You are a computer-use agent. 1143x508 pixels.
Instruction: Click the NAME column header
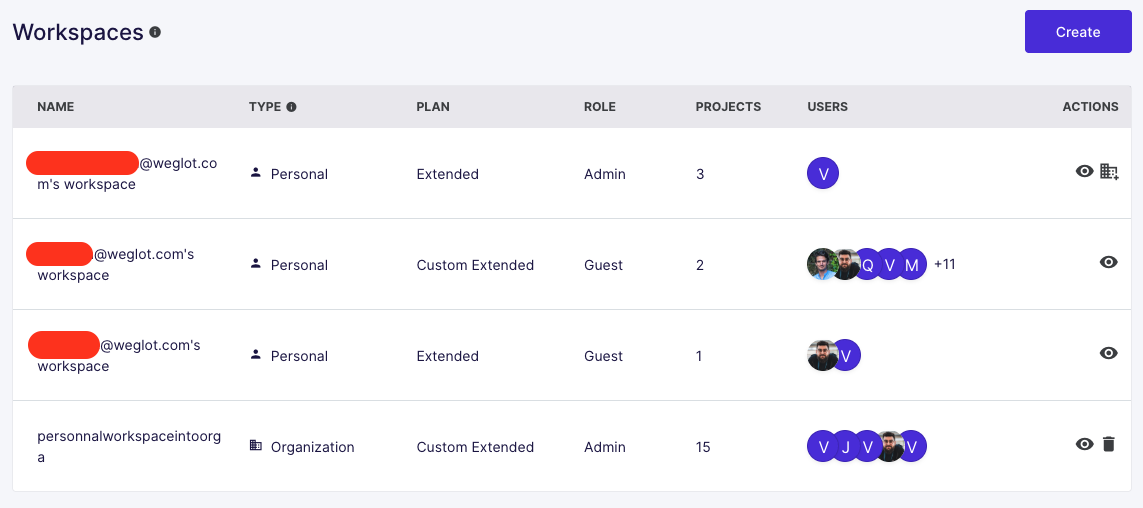coord(56,107)
